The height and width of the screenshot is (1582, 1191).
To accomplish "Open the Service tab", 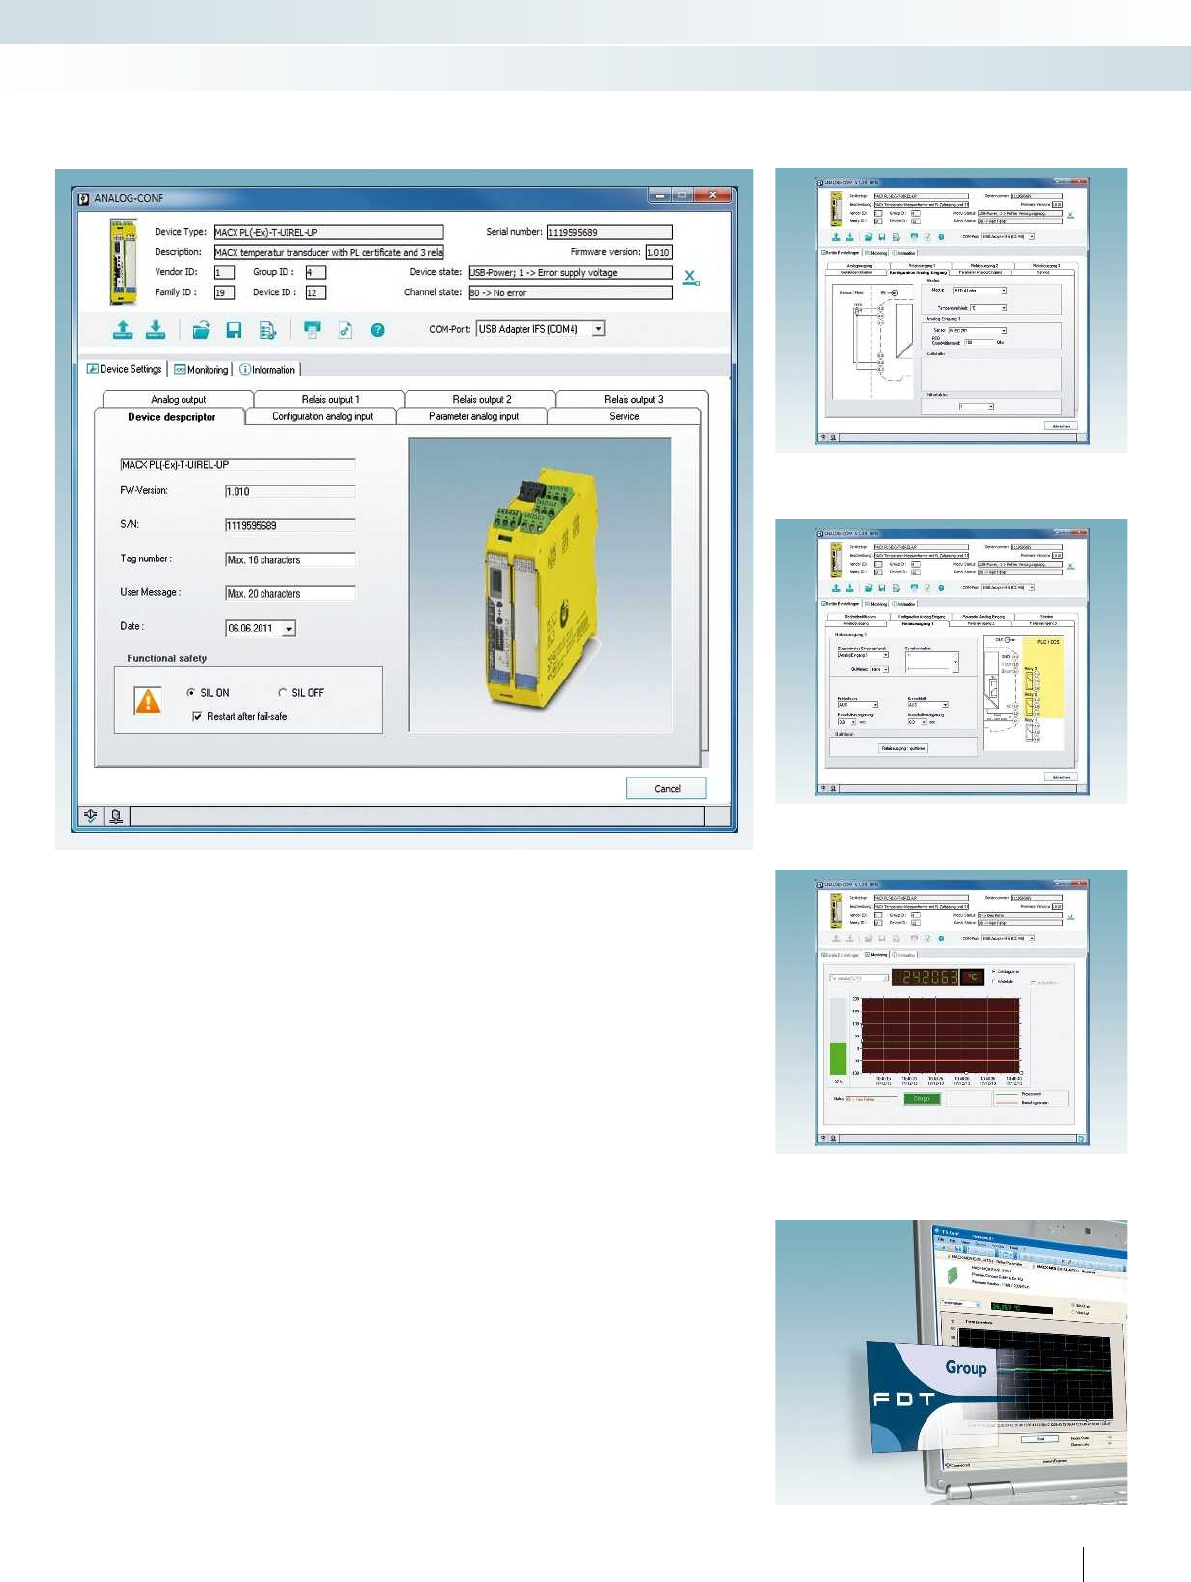I will (x=624, y=416).
